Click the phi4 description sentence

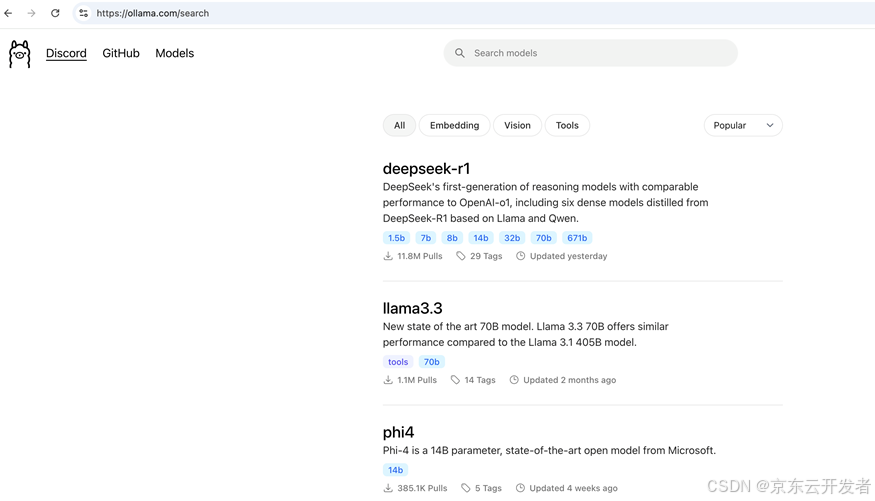coord(549,450)
